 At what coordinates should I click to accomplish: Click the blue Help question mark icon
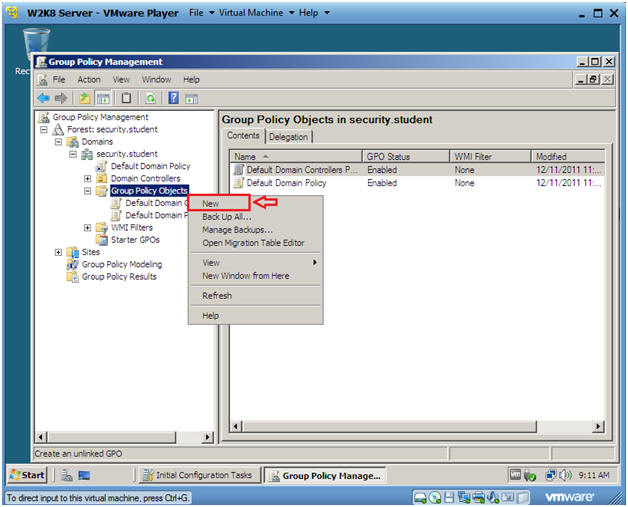(173, 98)
